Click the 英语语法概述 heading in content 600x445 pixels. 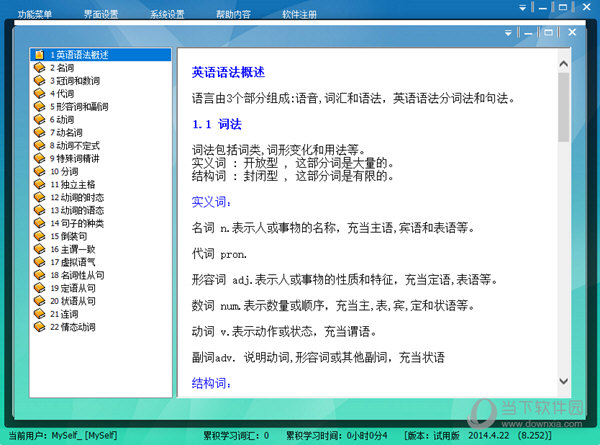[228, 72]
